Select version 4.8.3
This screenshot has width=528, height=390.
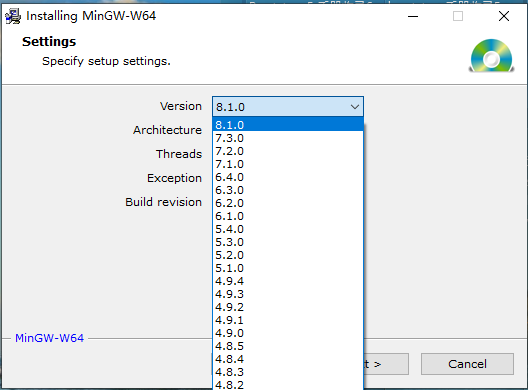pyautogui.click(x=288, y=372)
